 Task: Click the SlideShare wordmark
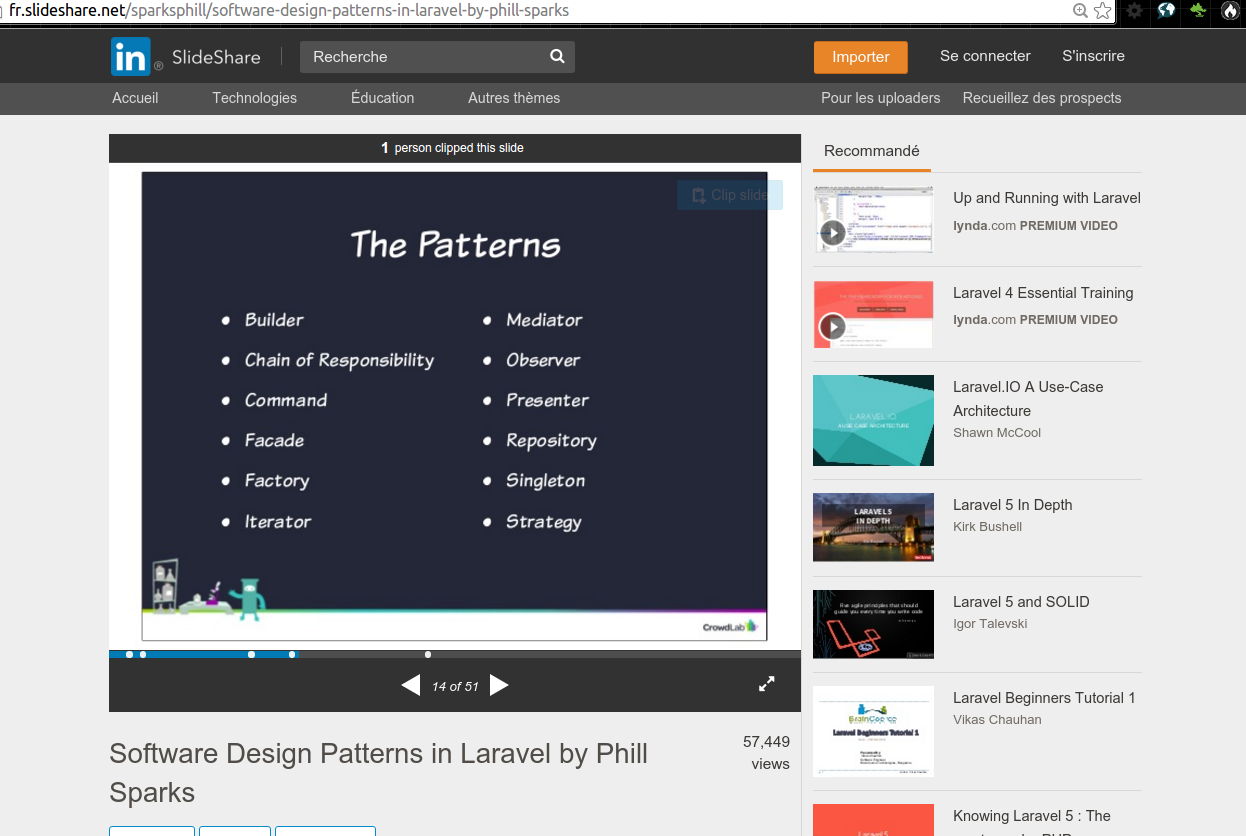point(216,57)
